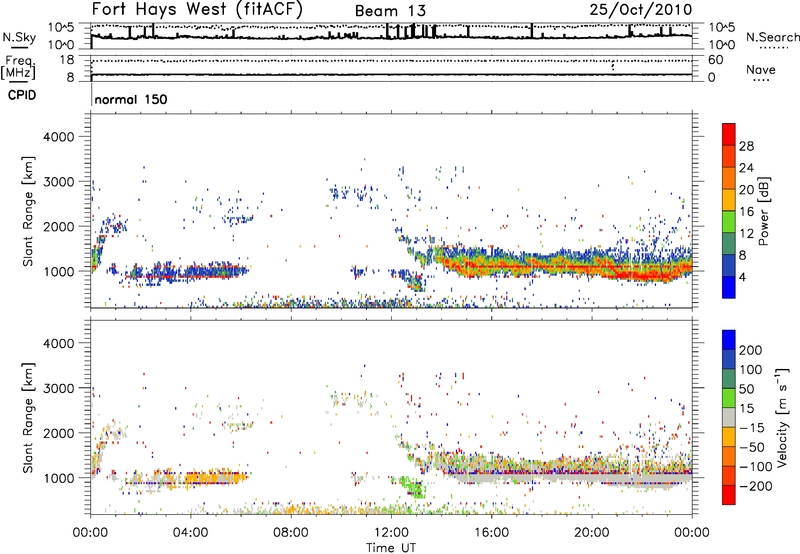Click the "-100" velocity colorbar label
This screenshot has width=800, height=554.
tap(756, 466)
